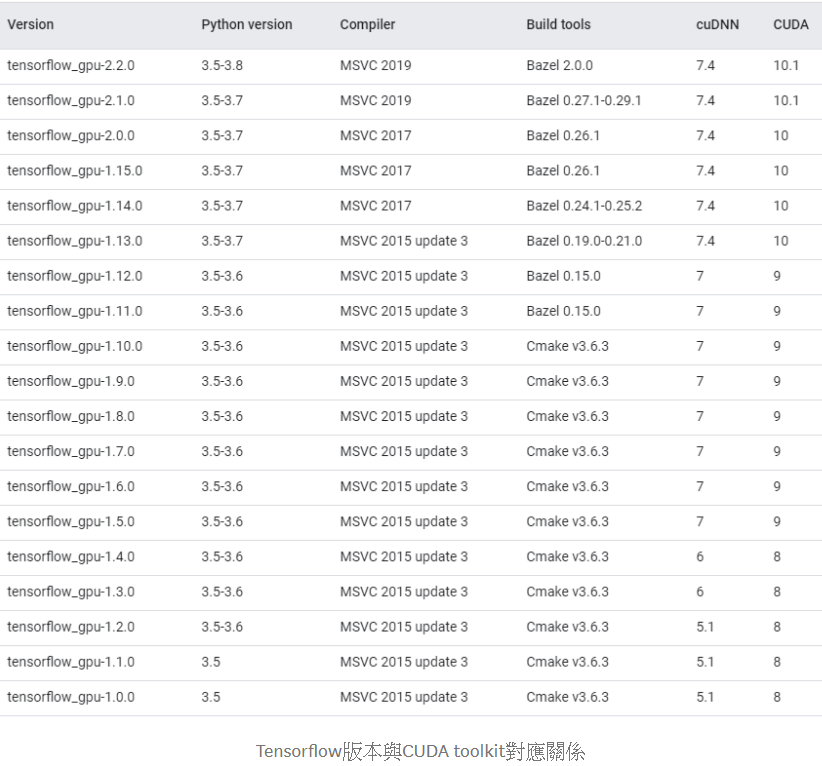Viewport: 822px width, 766px height.
Task: Click Bazel 0.26.1 in tensorflow_gpu-1.15.0 row
Action: point(563,171)
